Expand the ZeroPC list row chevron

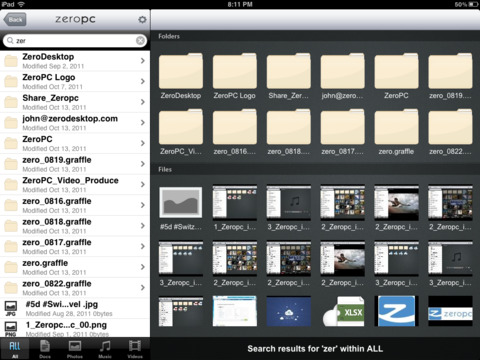tap(143, 143)
